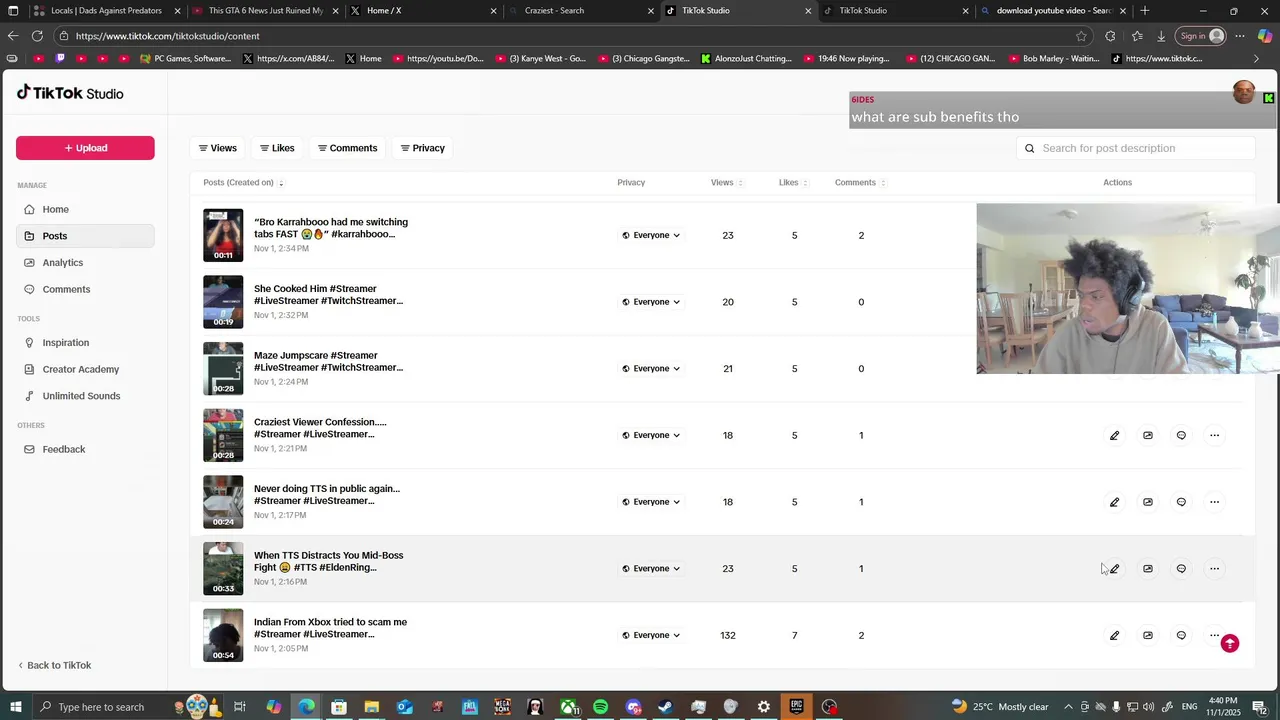Go to Home in the sidebar

point(85,209)
